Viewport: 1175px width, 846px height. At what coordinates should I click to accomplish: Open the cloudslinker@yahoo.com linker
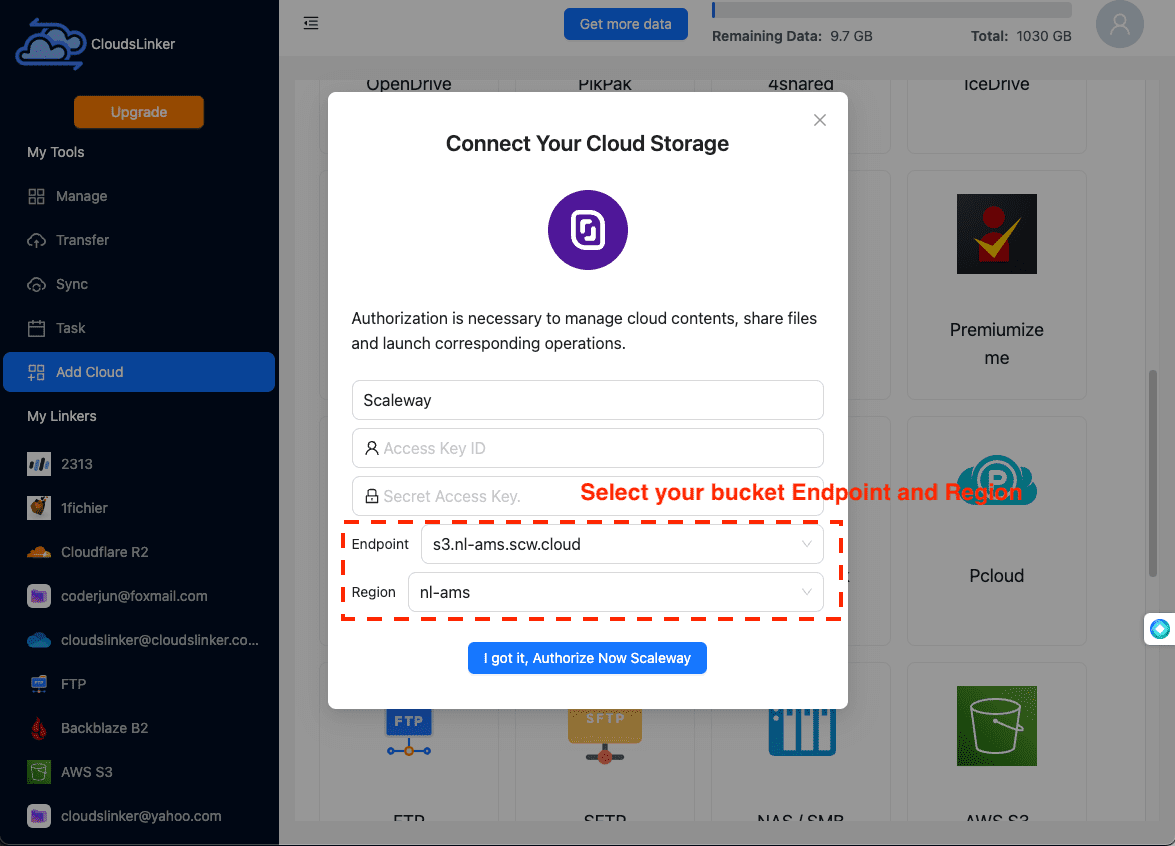139,816
